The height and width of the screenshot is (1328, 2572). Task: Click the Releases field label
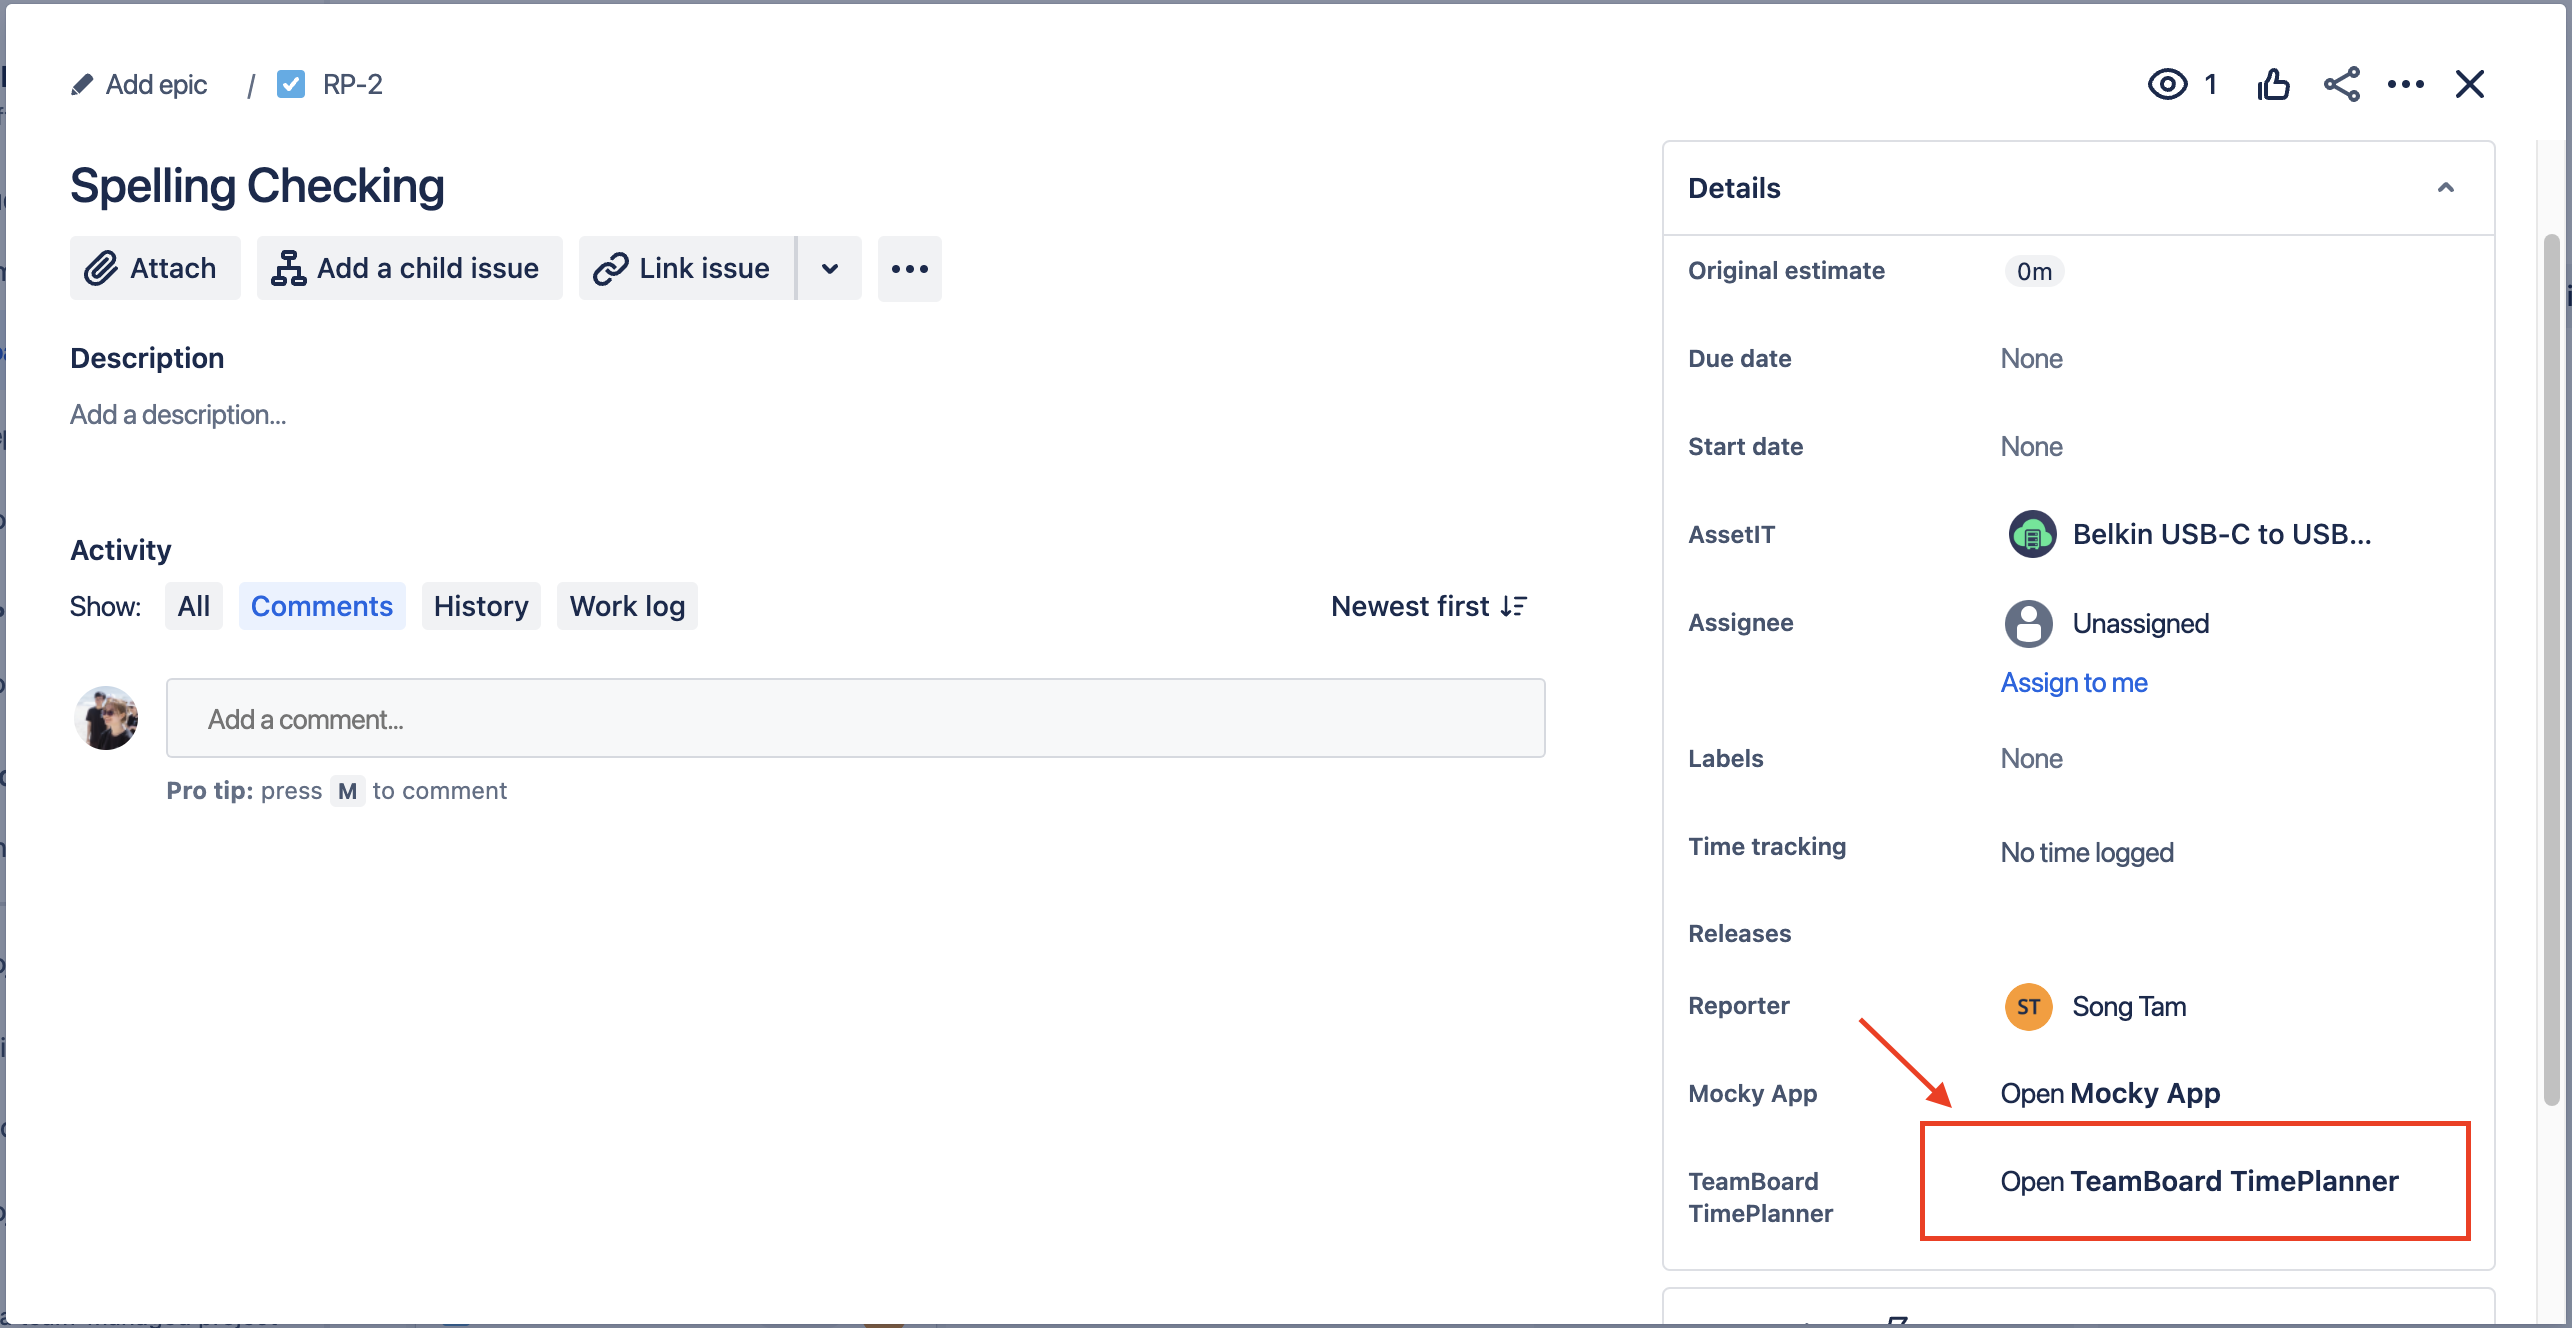(1739, 933)
